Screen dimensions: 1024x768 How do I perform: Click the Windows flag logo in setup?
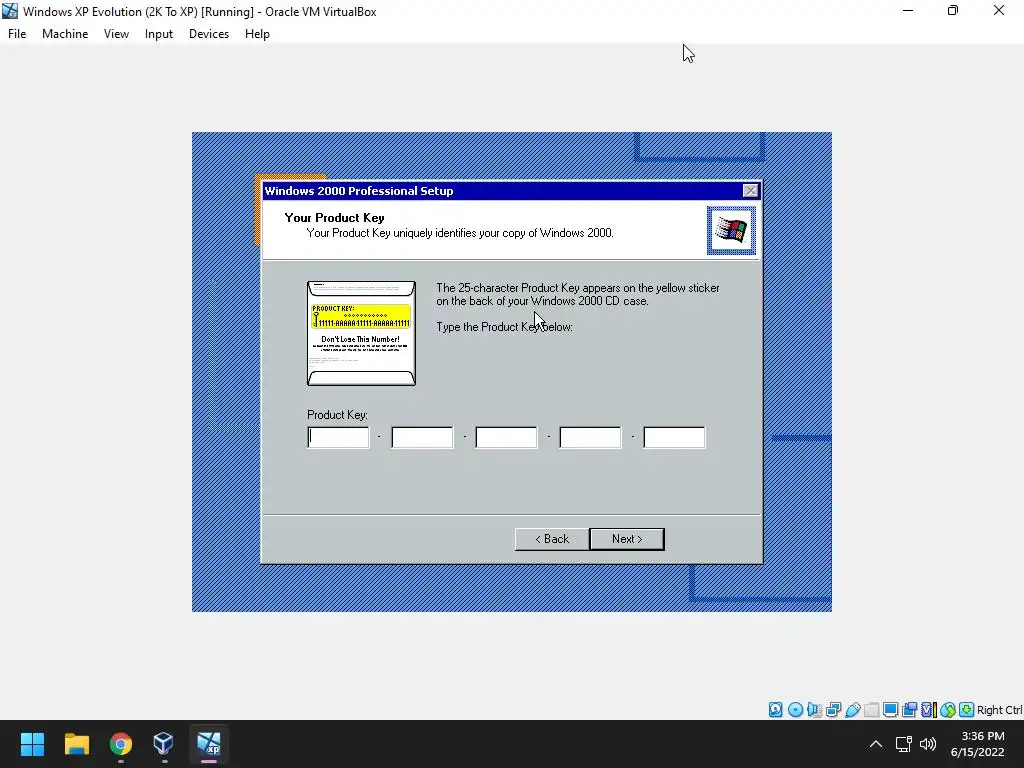point(731,231)
